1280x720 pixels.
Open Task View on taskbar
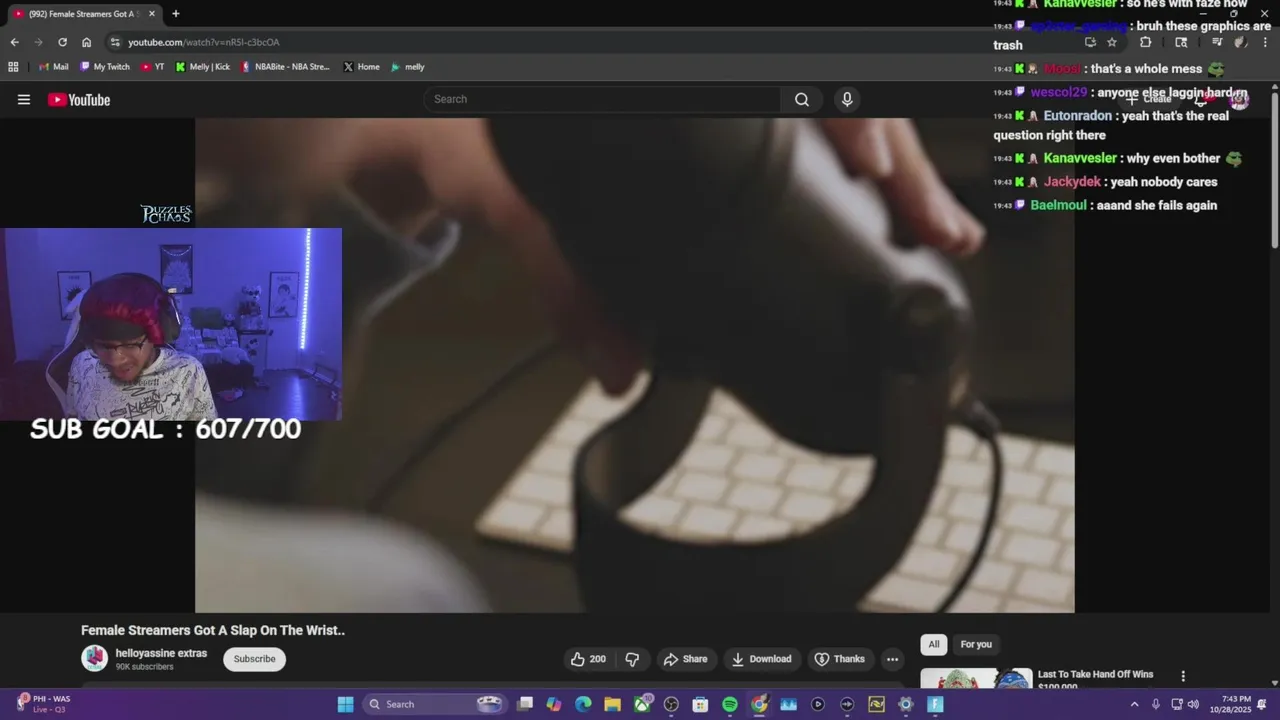click(x=525, y=704)
